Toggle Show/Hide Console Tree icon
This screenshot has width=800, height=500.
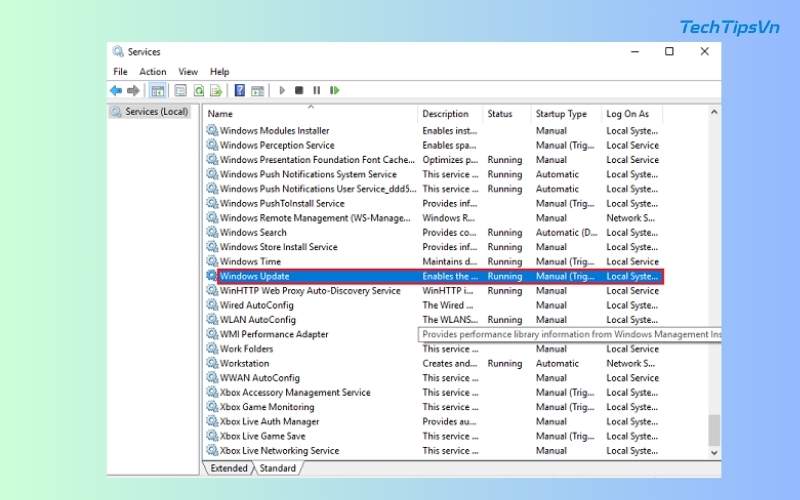tap(158, 91)
